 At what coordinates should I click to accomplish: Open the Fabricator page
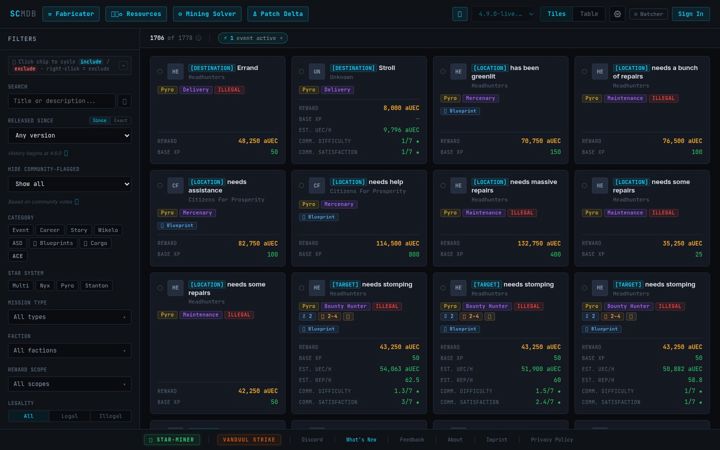pyautogui.click(x=71, y=14)
